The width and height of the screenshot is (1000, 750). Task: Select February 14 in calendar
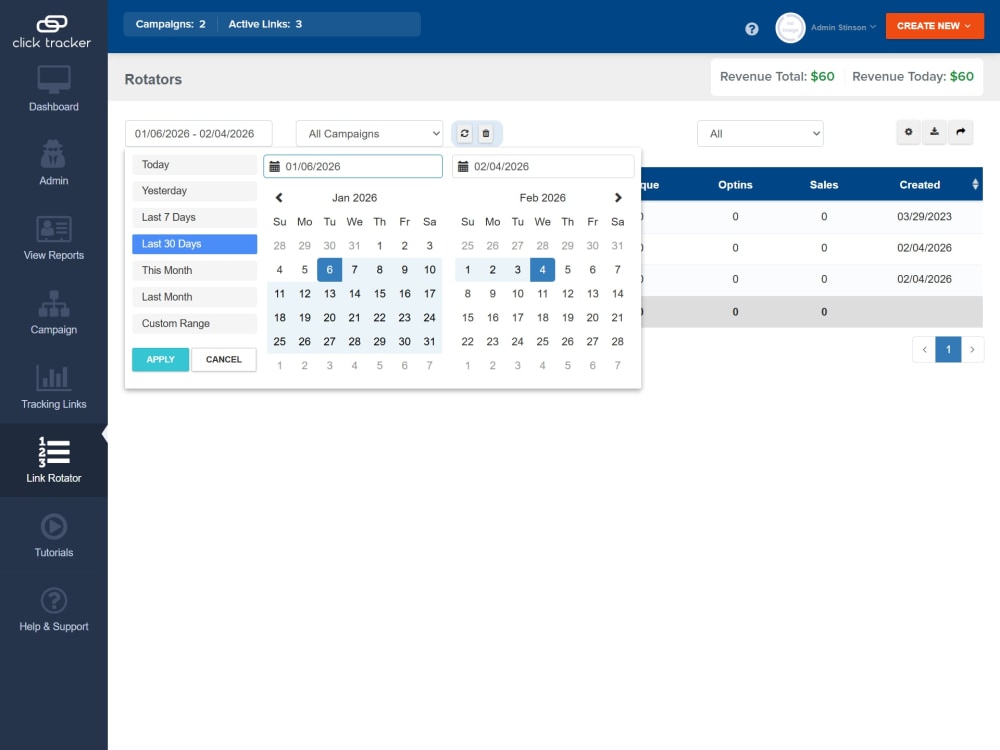pyautogui.click(x=617, y=294)
